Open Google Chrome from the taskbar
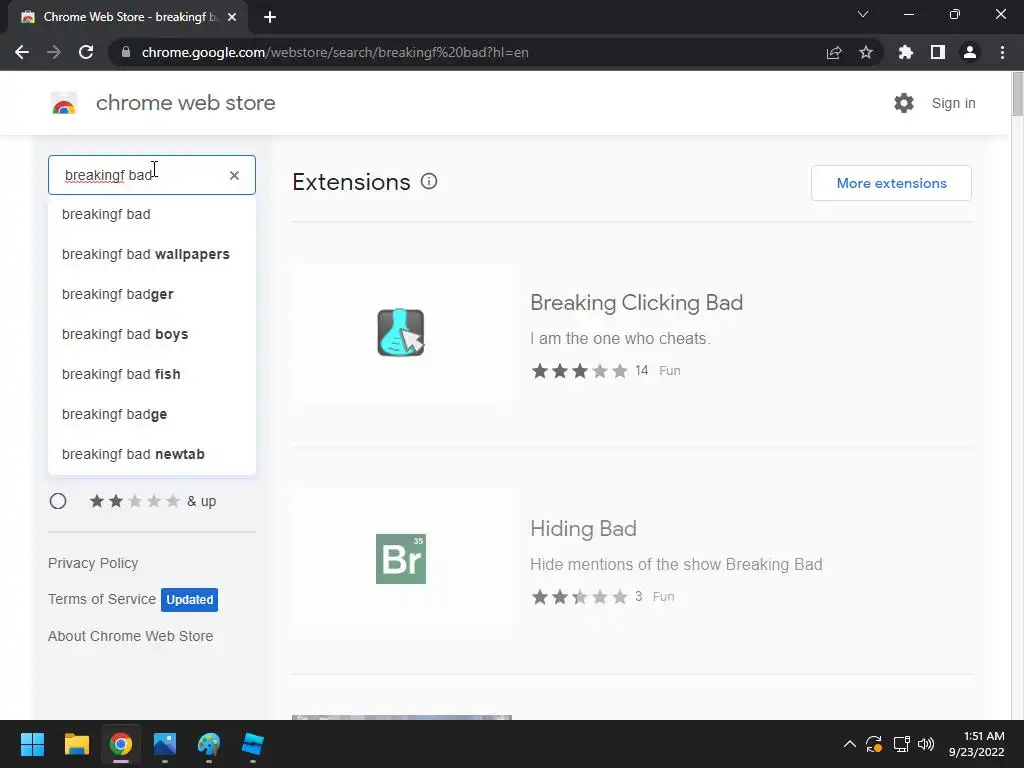The image size is (1024, 768). coord(121,744)
